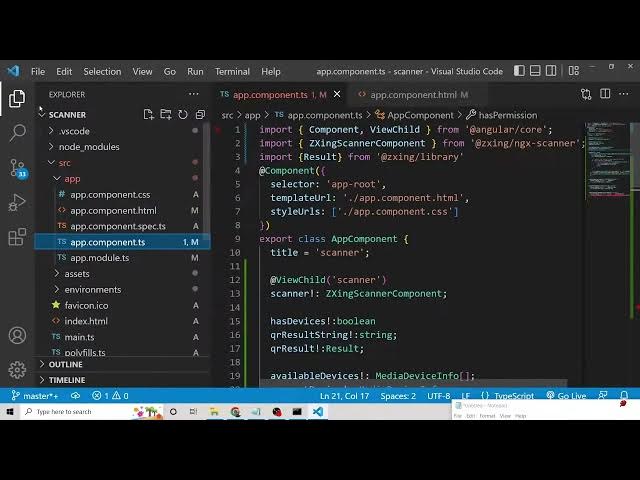Collapse the app folder in tree
The width and height of the screenshot is (640, 480).
pyautogui.click(x=72, y=179)
